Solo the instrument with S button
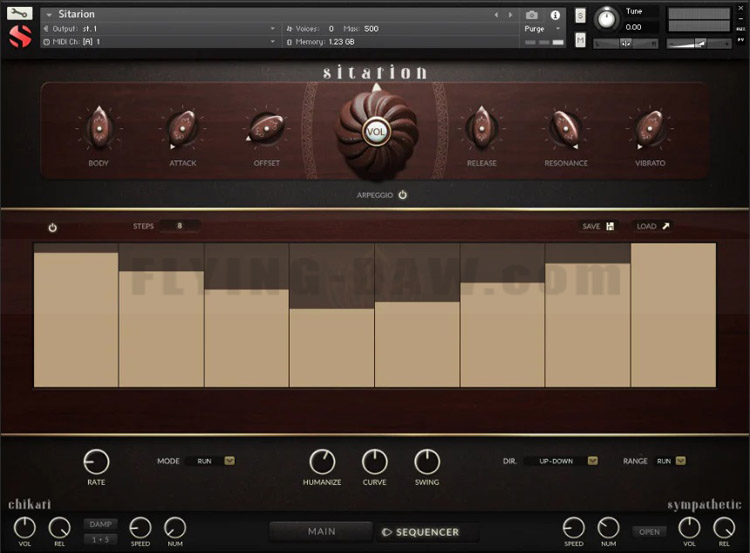 click(x=580, y=16)
